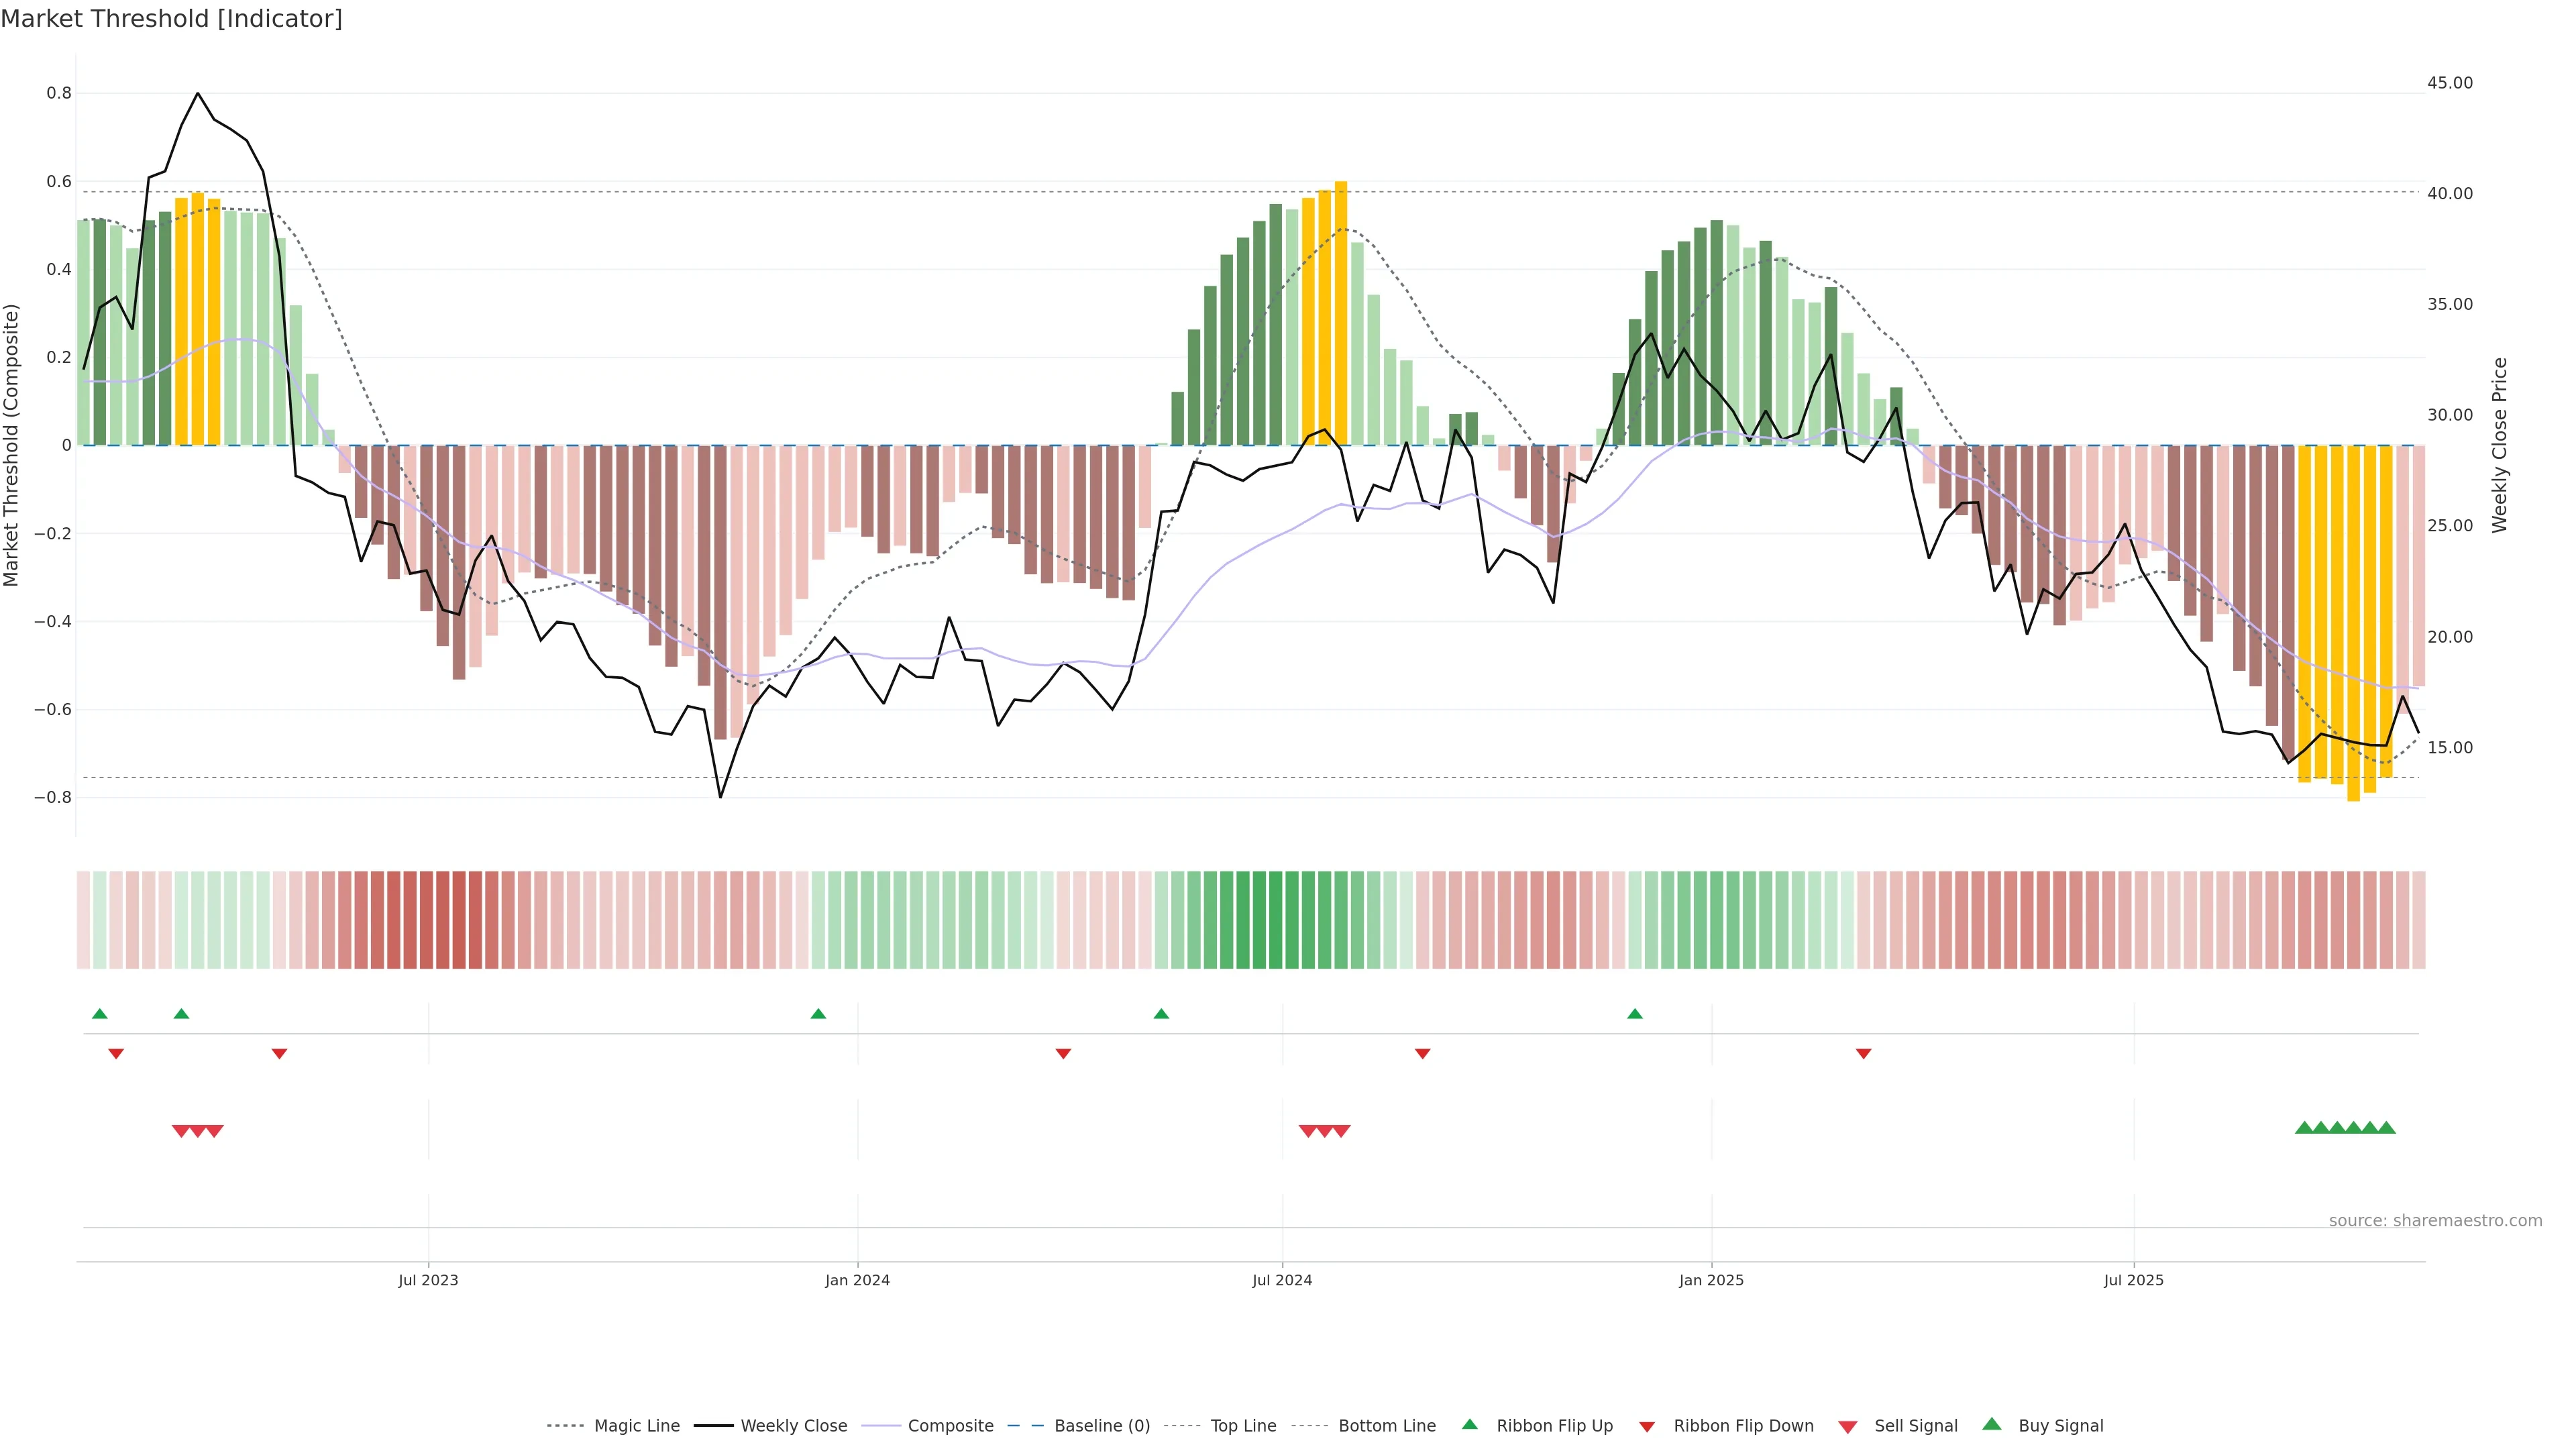
Task: Click the Sell Signal legend label
Action: tap(1915, 1426)
